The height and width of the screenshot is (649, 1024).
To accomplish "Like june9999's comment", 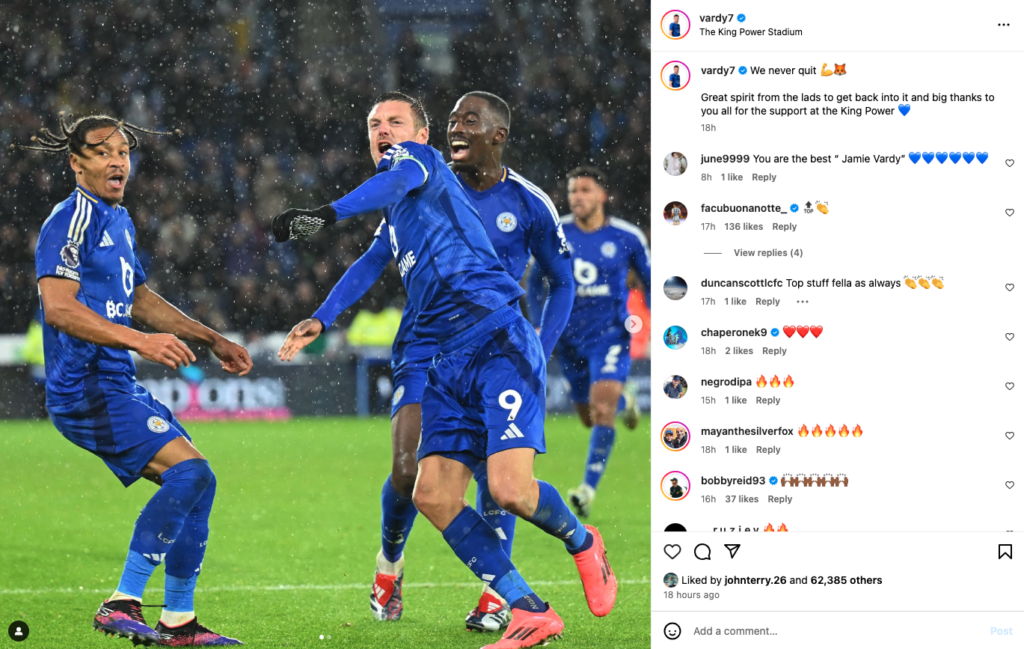I will click(1009, 163).
